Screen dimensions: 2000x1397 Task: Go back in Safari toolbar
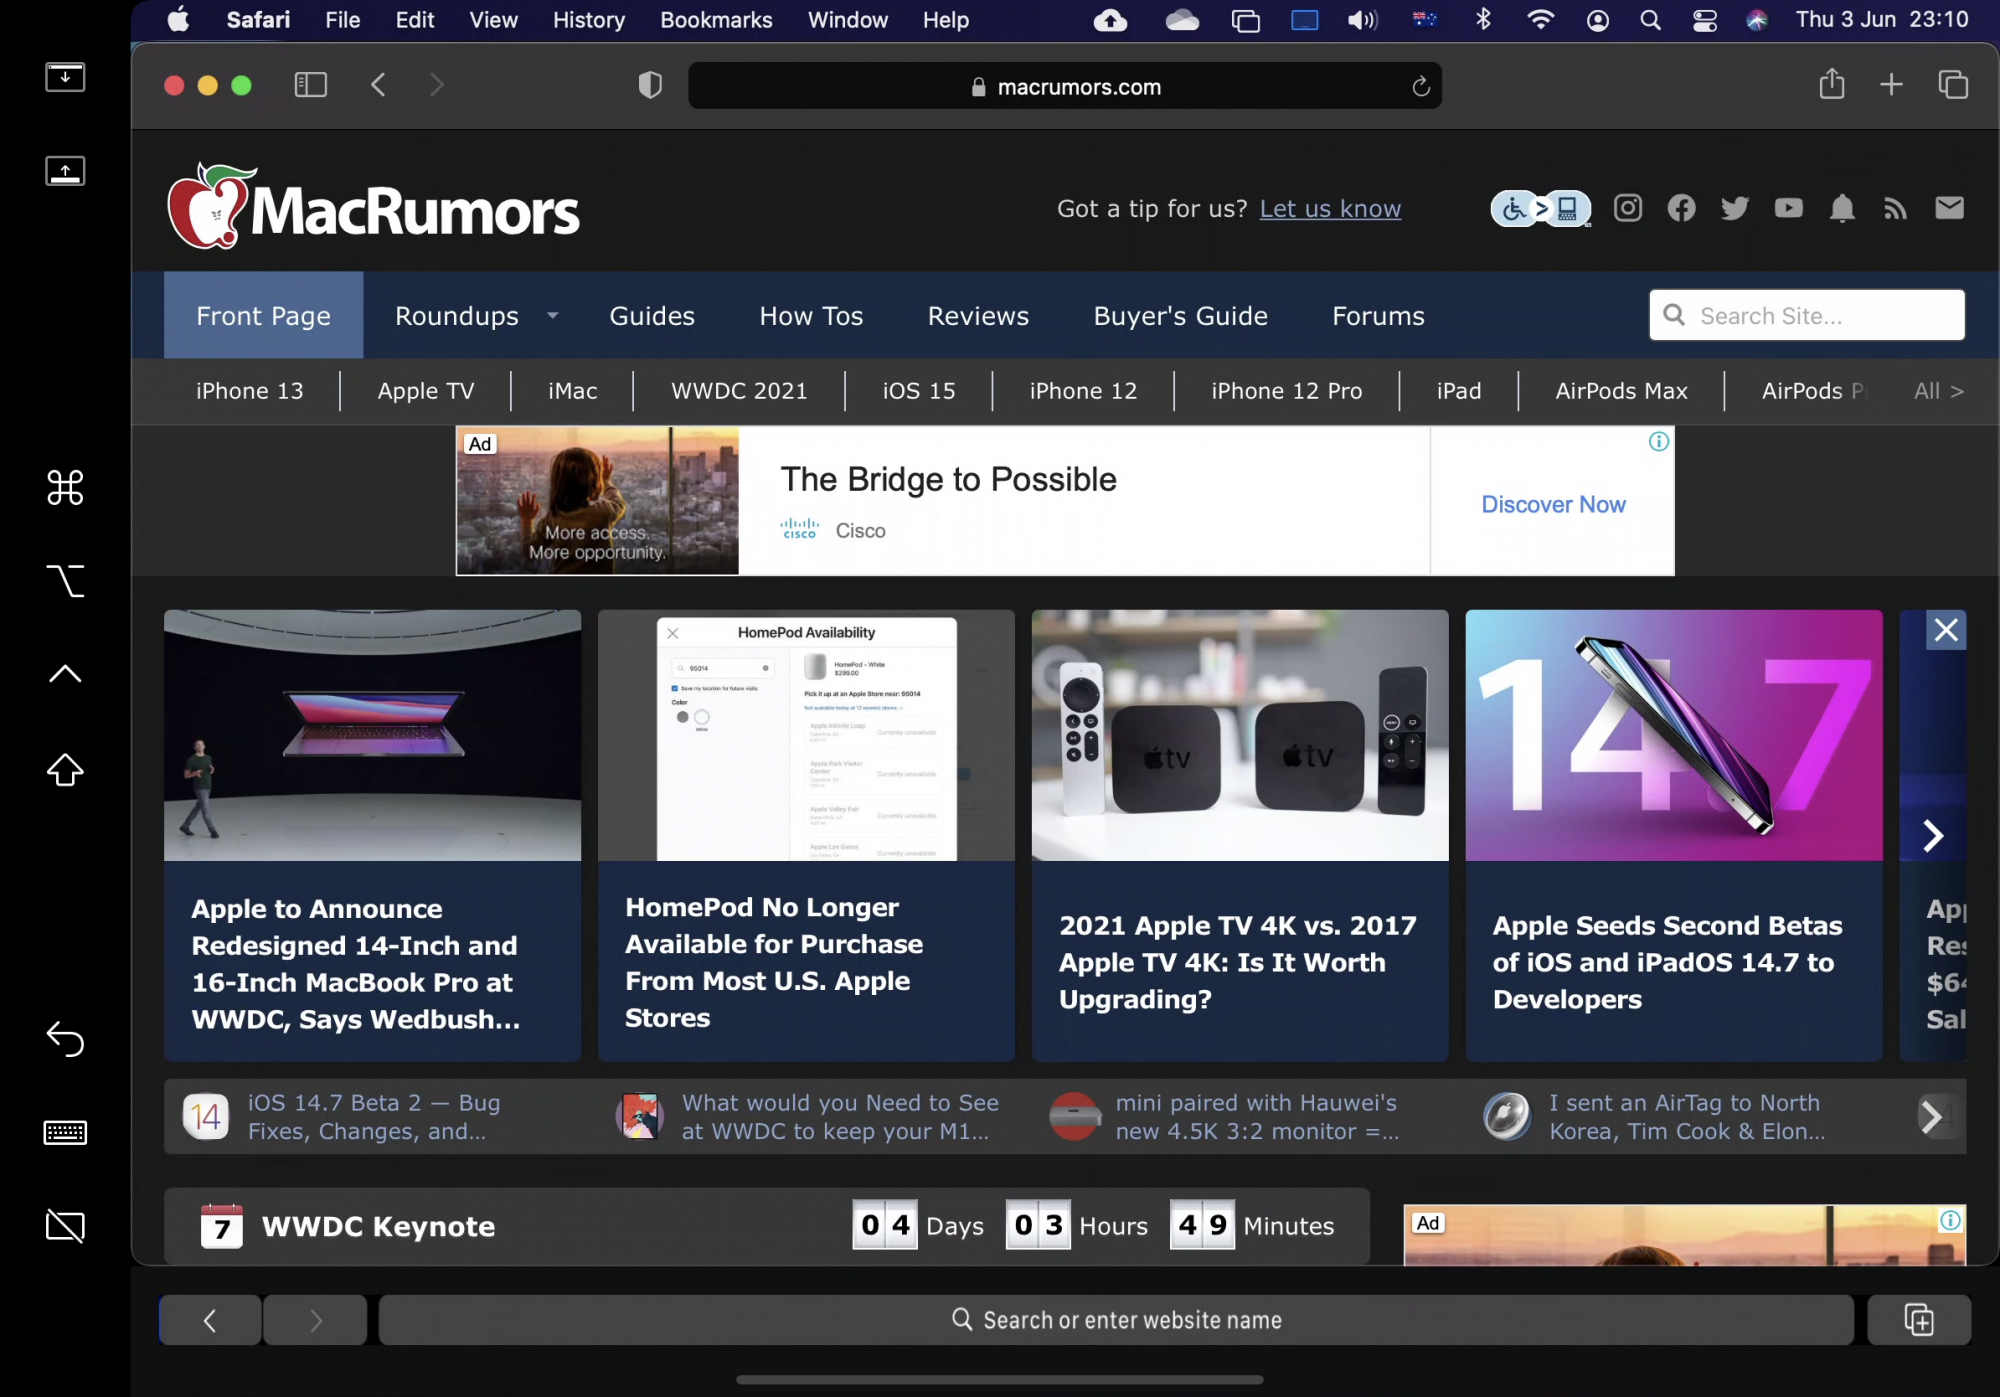378,85
